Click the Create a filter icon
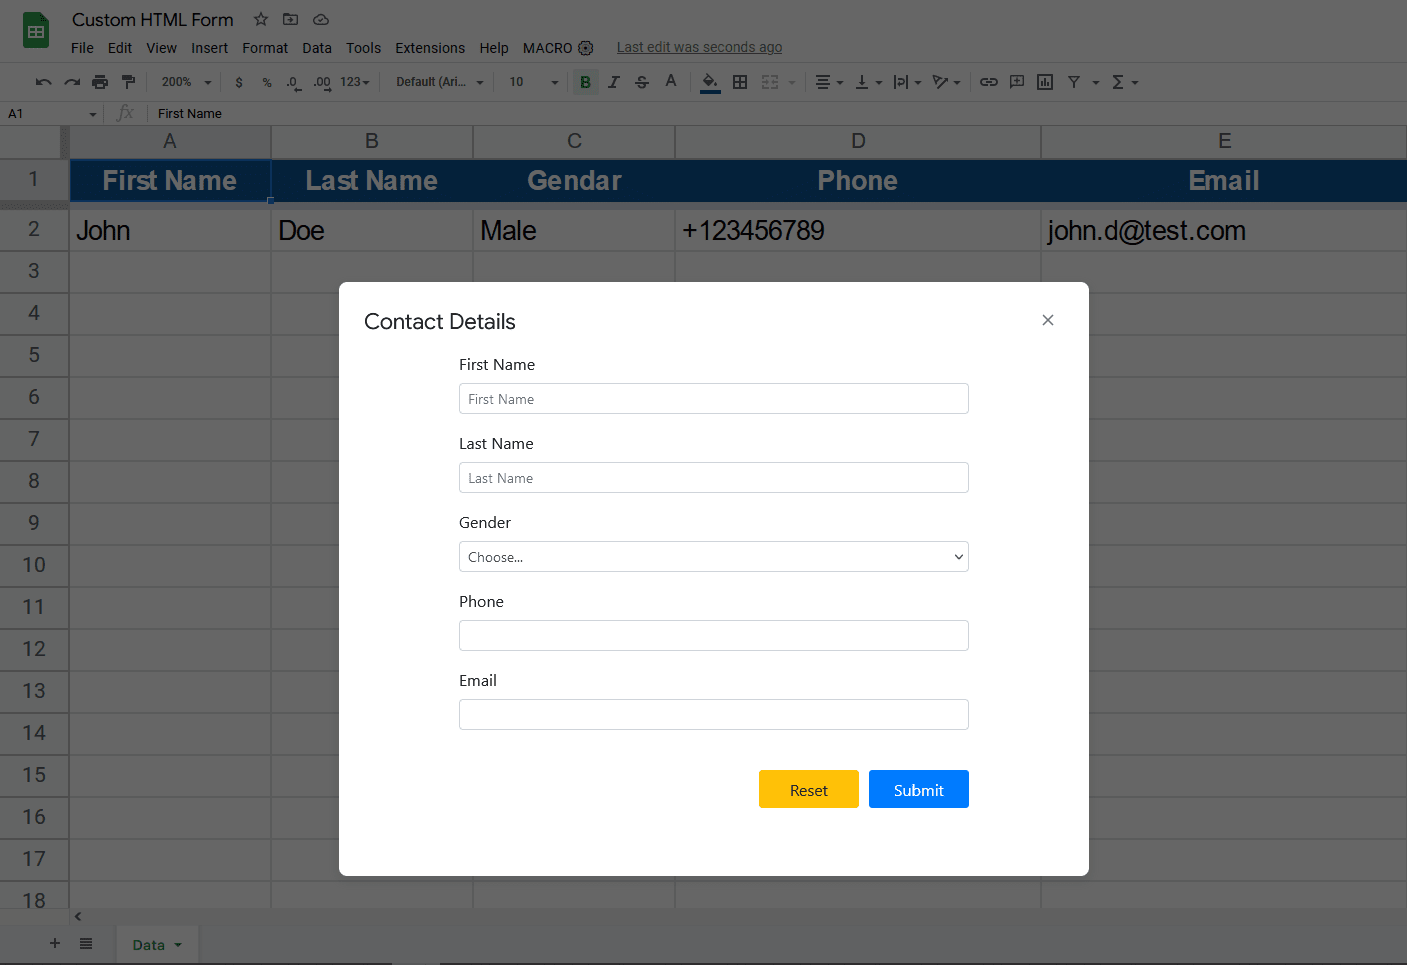Image resolution: width=1407 pixels, height=965 pixels. 1074,82
